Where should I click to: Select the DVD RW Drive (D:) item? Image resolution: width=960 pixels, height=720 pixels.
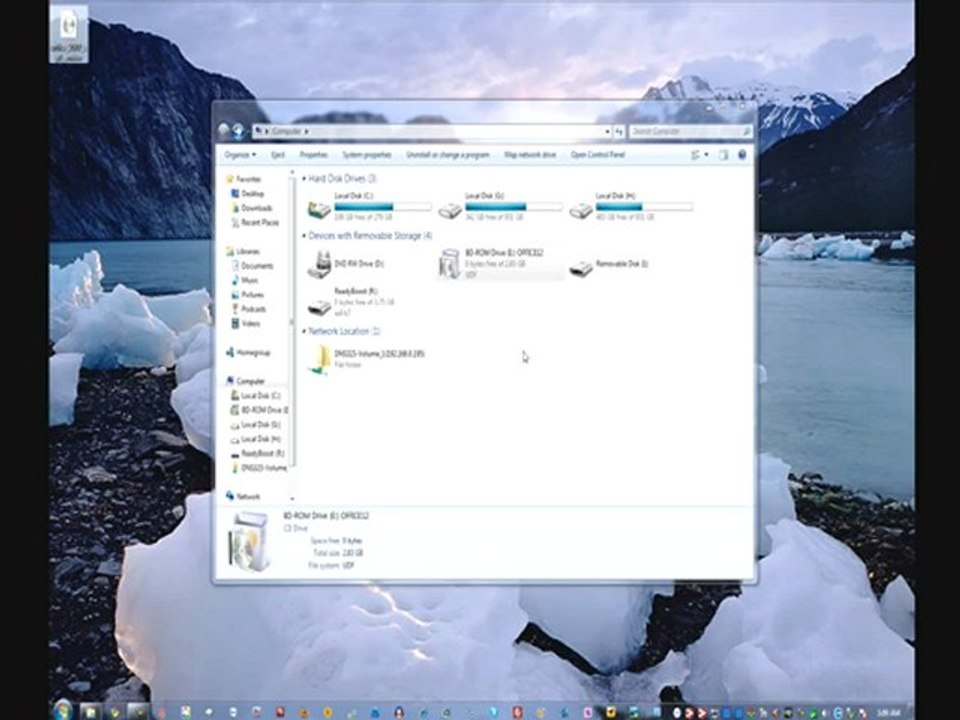347,264
